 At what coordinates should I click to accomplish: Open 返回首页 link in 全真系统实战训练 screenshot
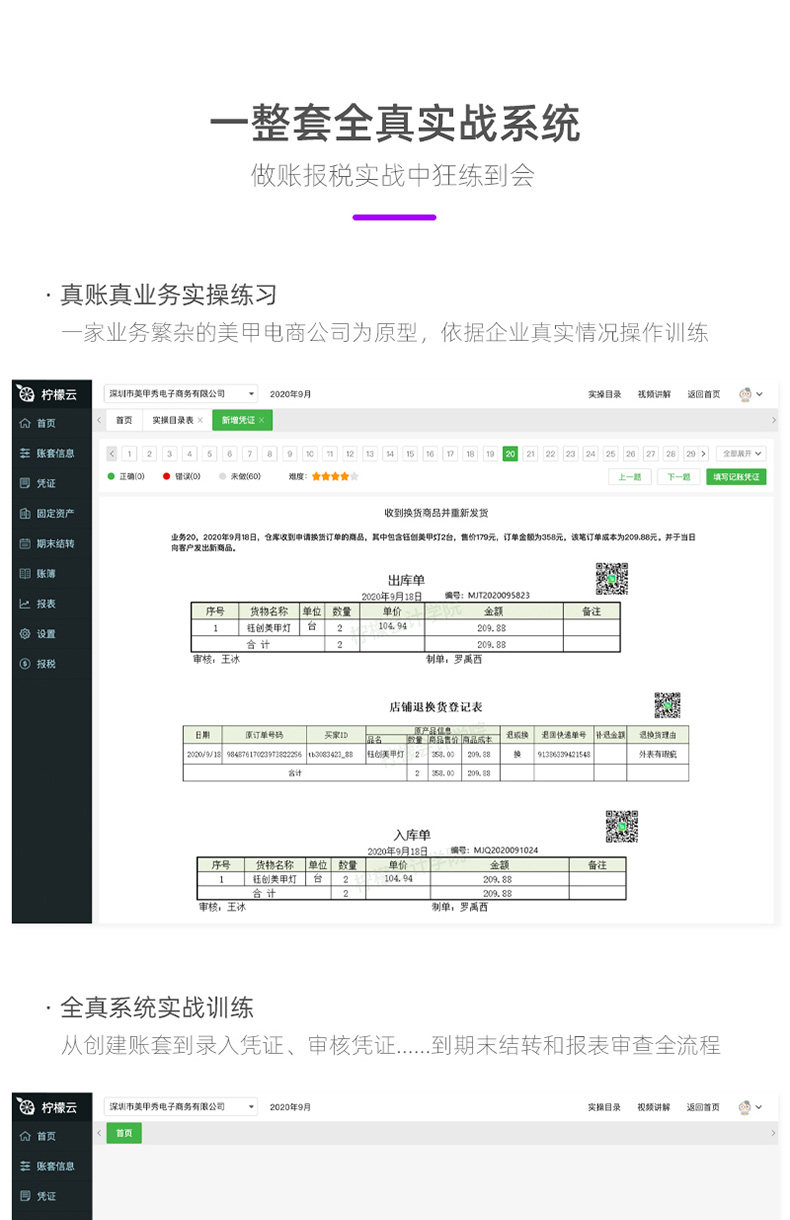click(703, 1107)
